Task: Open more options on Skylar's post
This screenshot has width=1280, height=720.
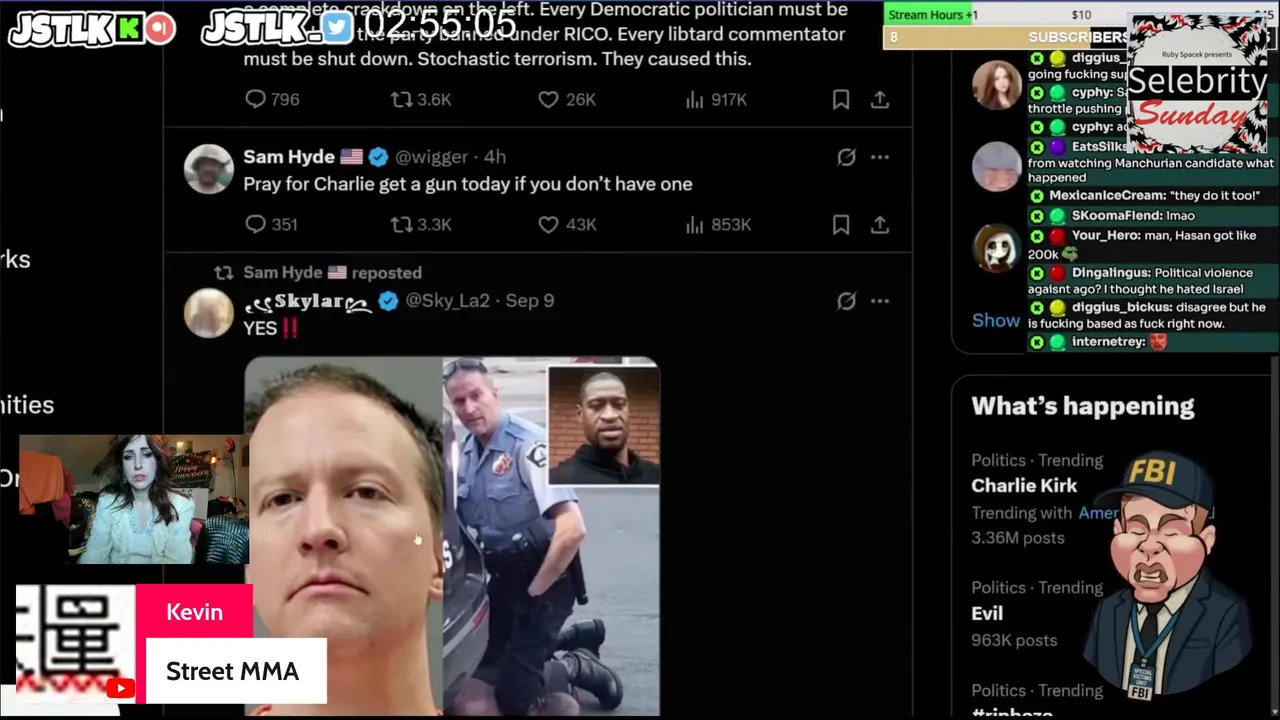Action: coord(880,301)
